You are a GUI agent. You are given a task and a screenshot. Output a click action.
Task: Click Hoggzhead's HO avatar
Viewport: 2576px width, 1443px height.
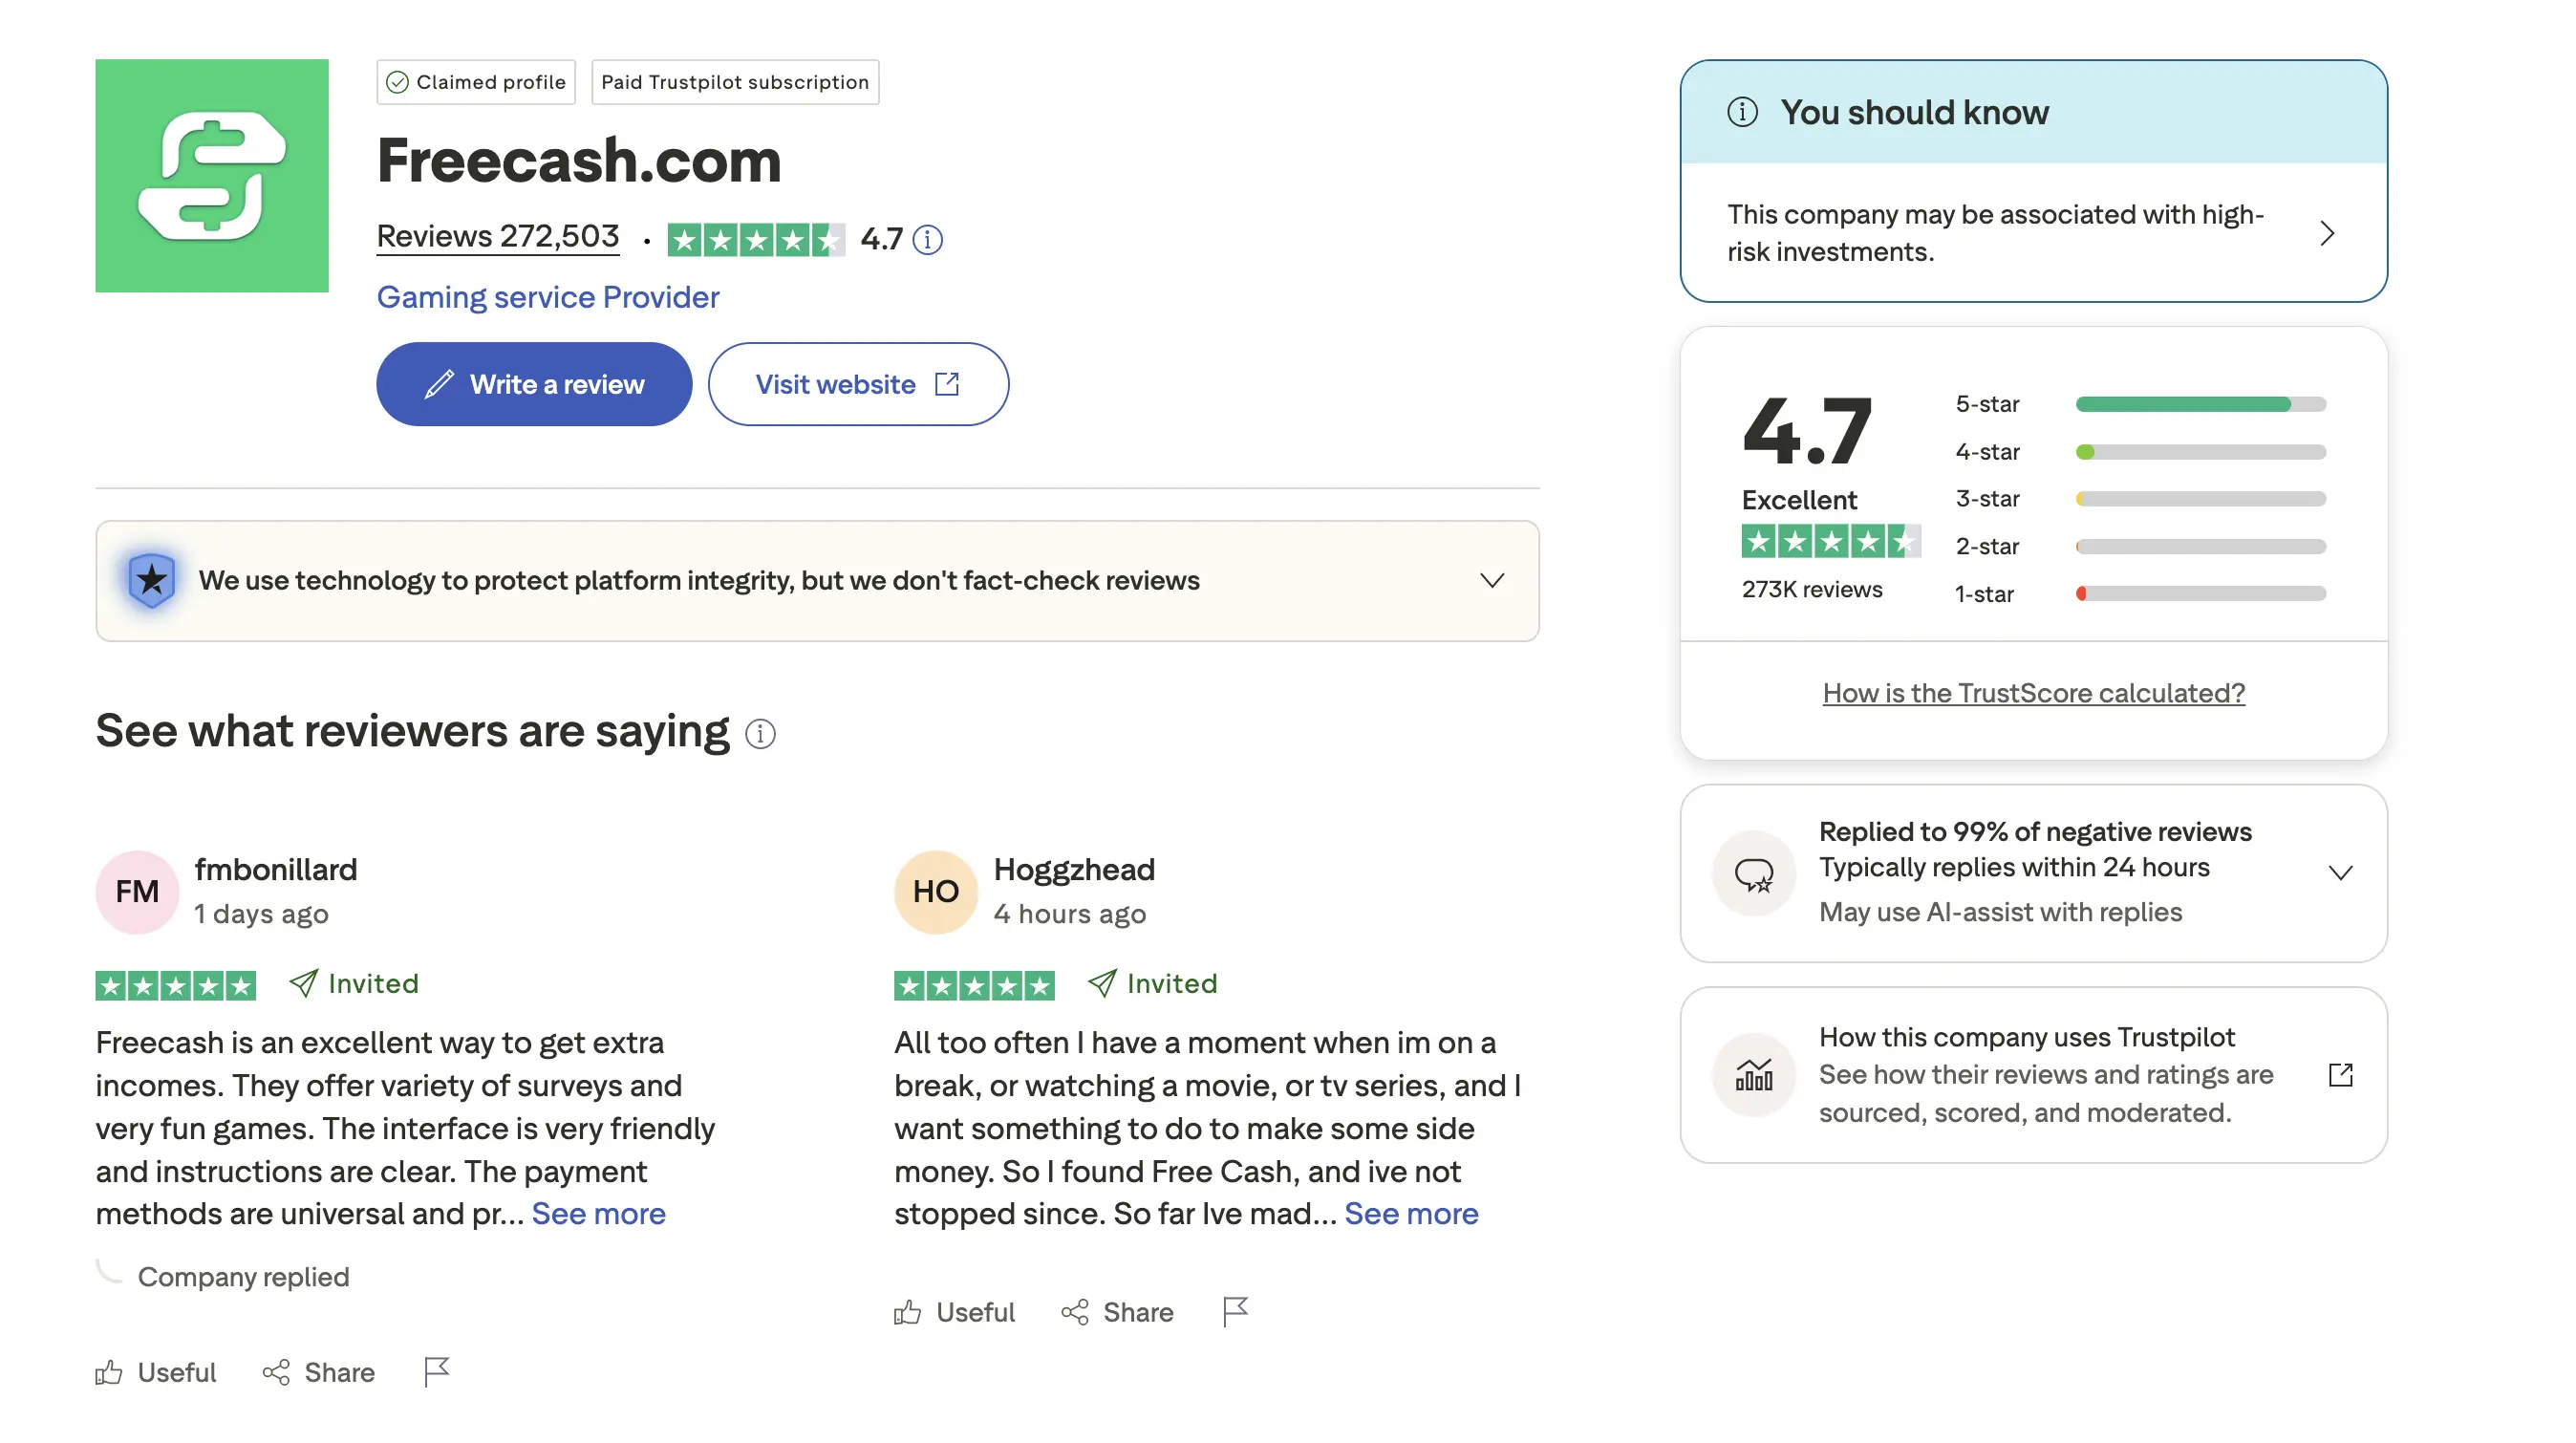pyautogui.click(x=934, y=890)
